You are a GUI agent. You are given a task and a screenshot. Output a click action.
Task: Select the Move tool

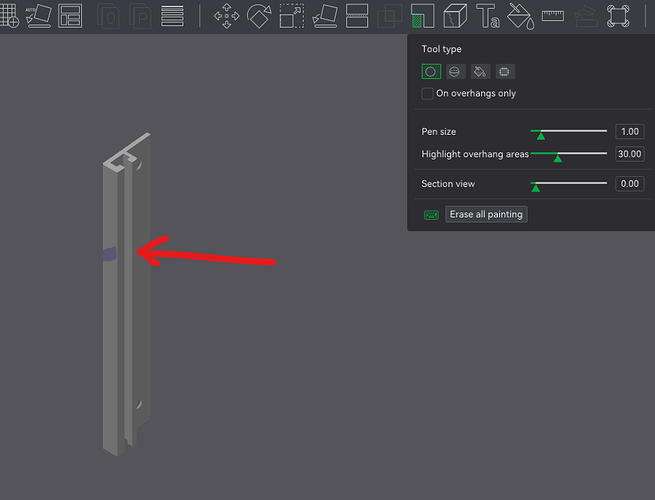(x=226, y=16)
